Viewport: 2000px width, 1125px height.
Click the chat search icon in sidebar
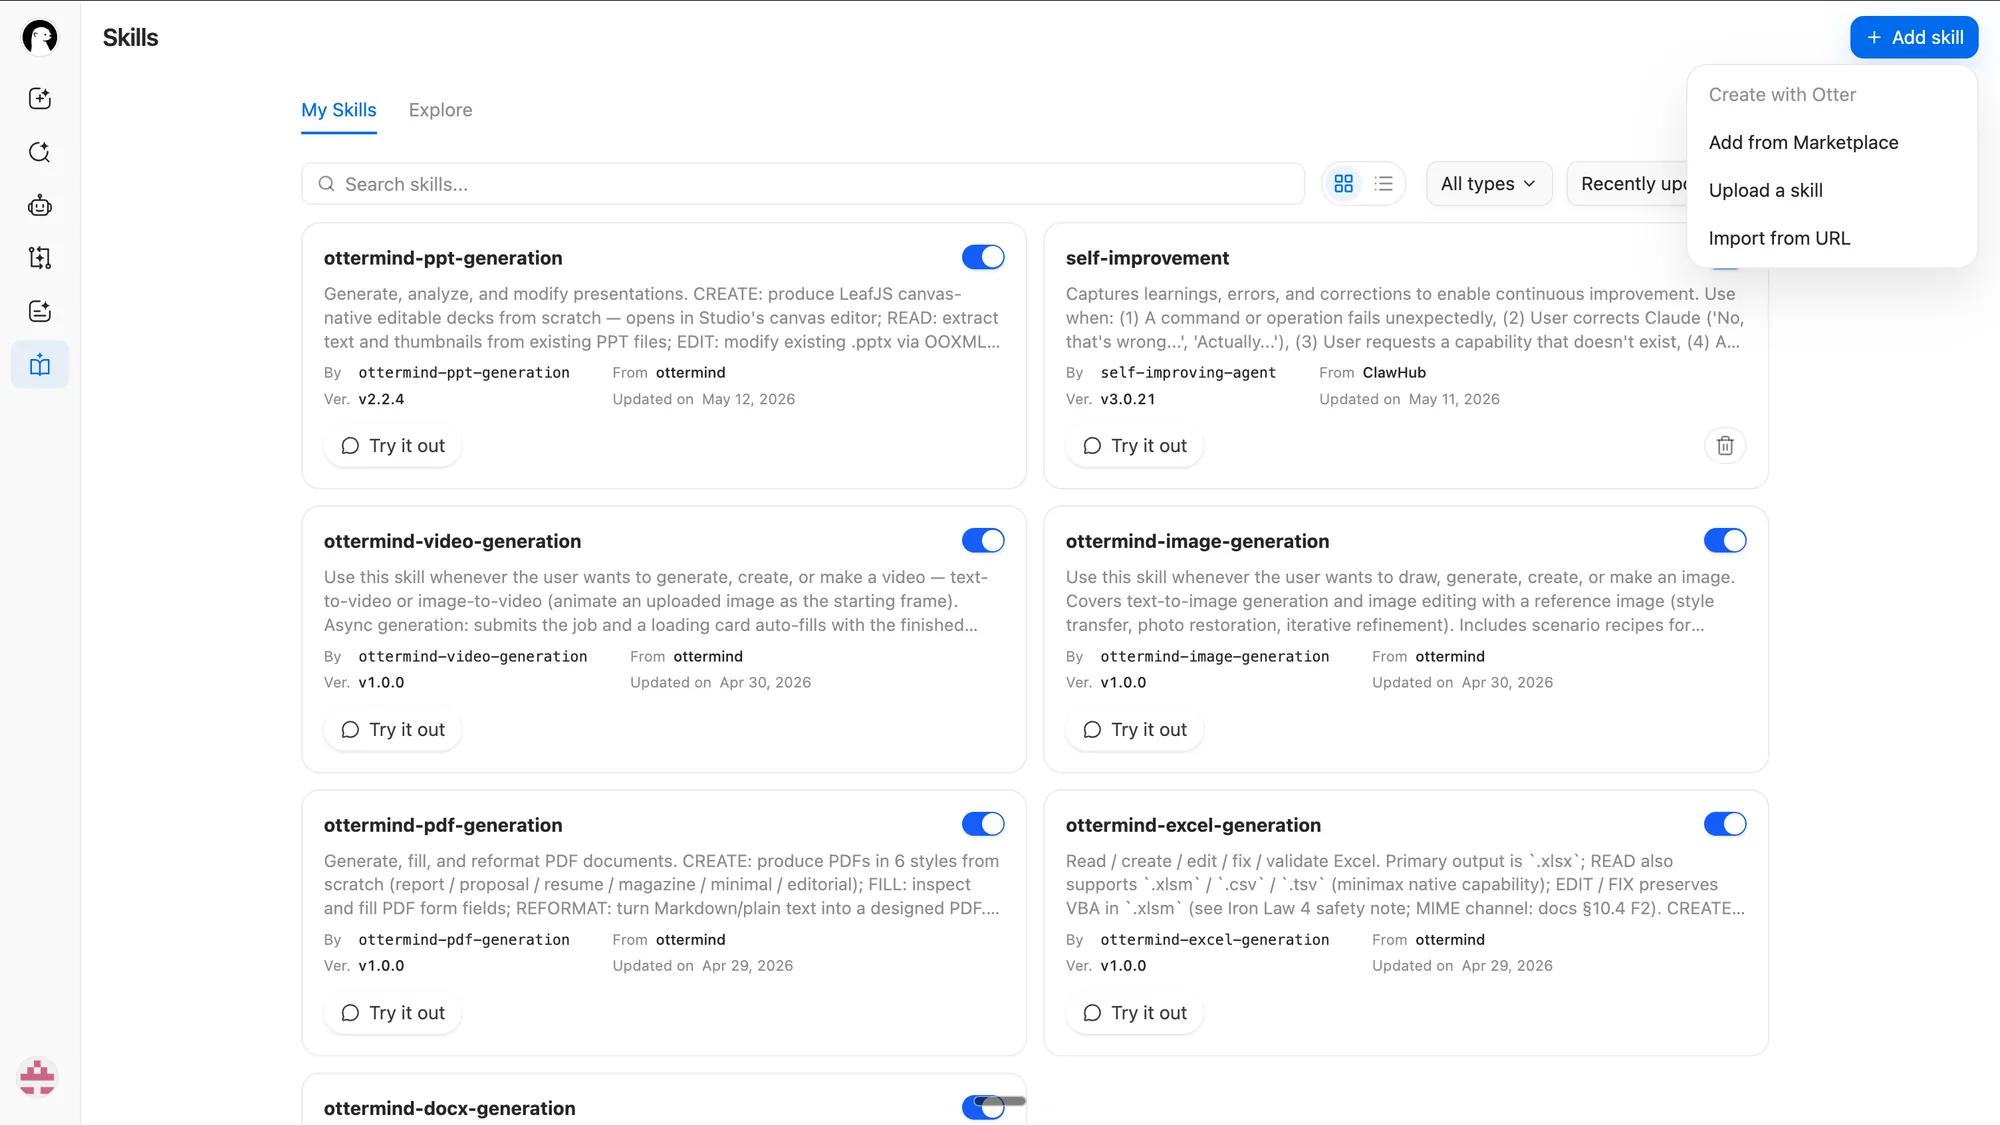[40, 152]
